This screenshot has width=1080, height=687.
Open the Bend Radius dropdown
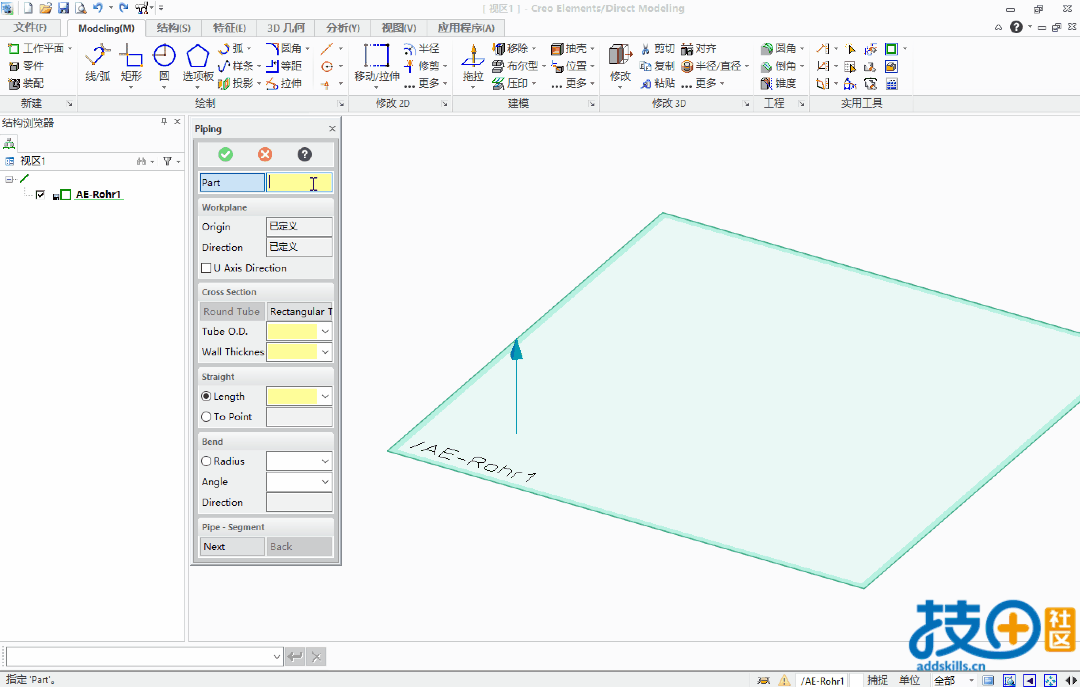[x=325, y=461]
